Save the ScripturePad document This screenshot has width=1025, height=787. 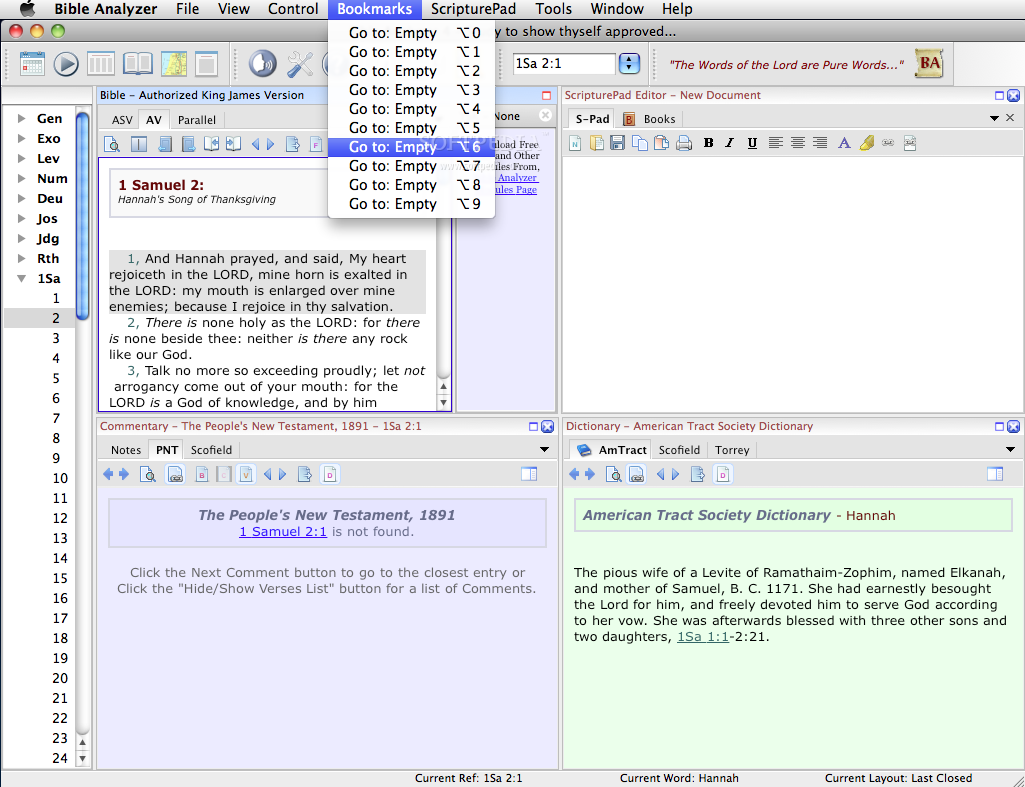[617, 143]
